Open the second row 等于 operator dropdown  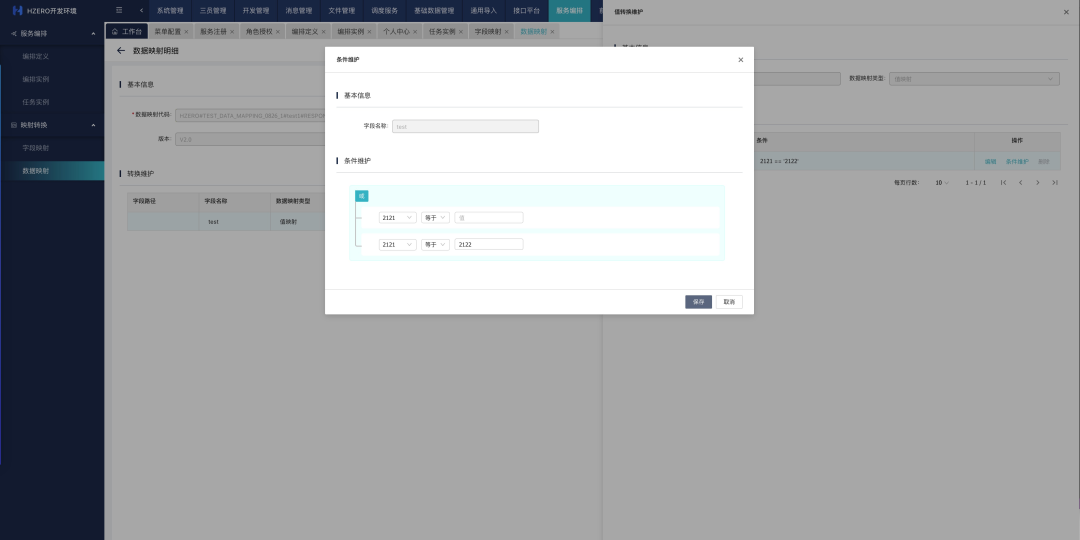[x=435, y=244]
